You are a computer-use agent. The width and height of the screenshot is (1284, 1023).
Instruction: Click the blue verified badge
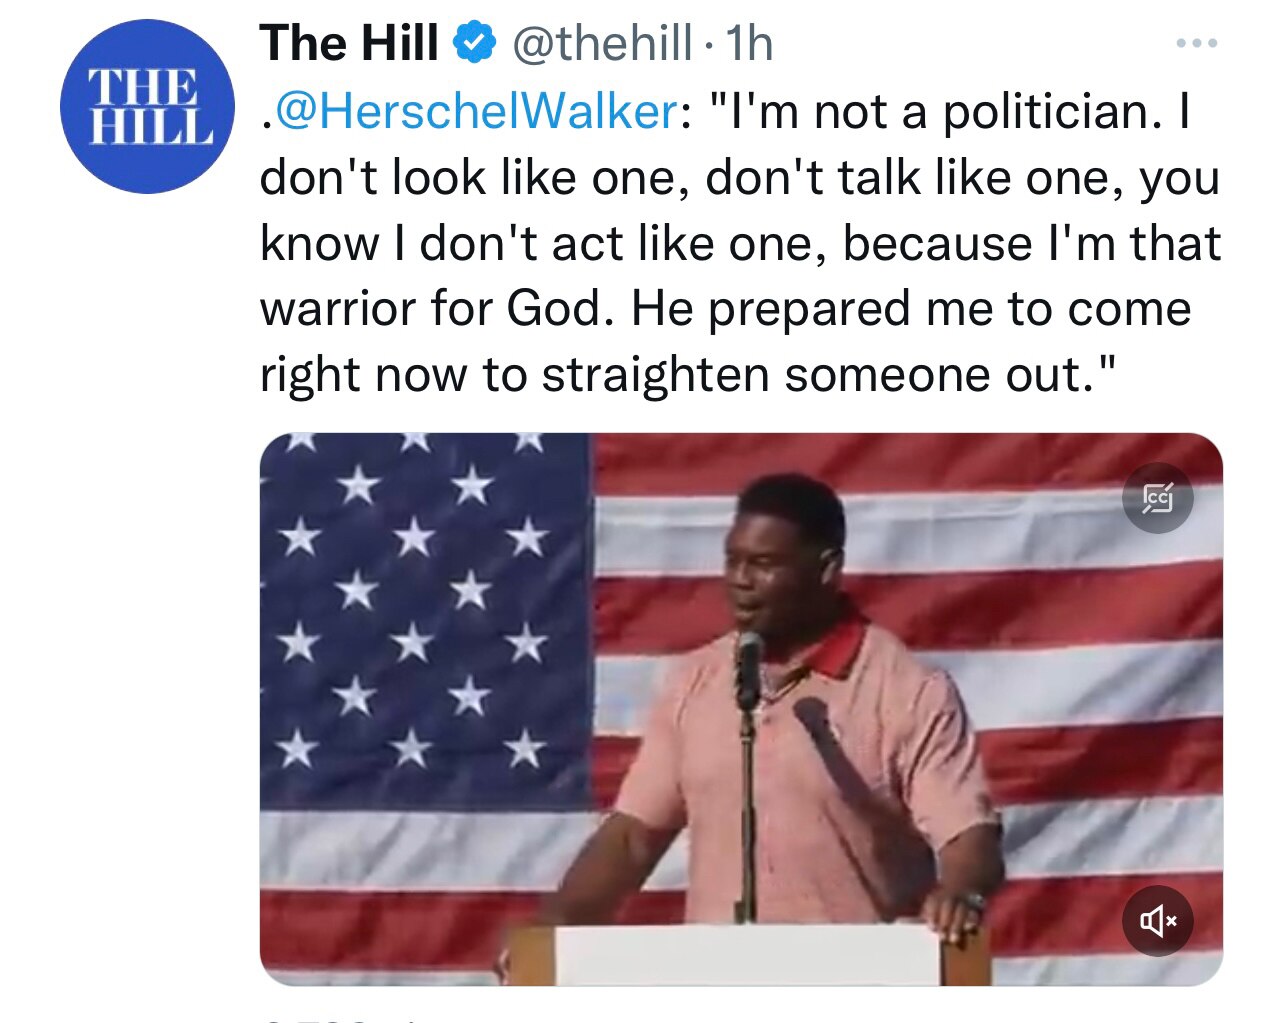click(475, 43)
